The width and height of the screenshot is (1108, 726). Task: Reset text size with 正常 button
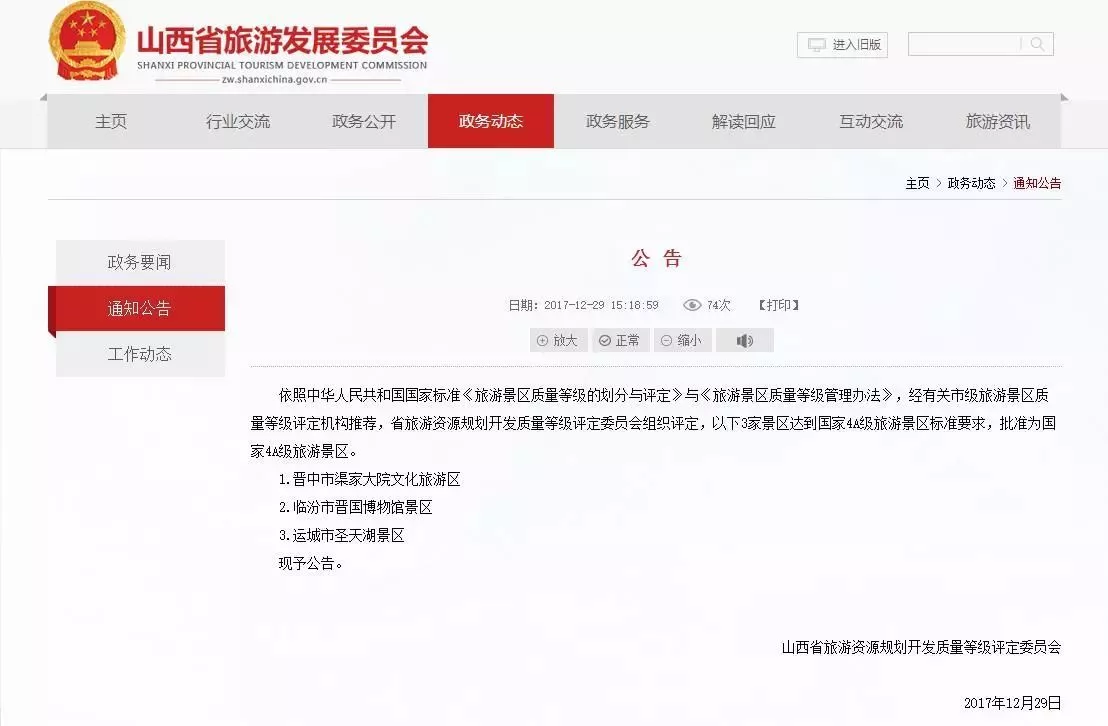620,341
